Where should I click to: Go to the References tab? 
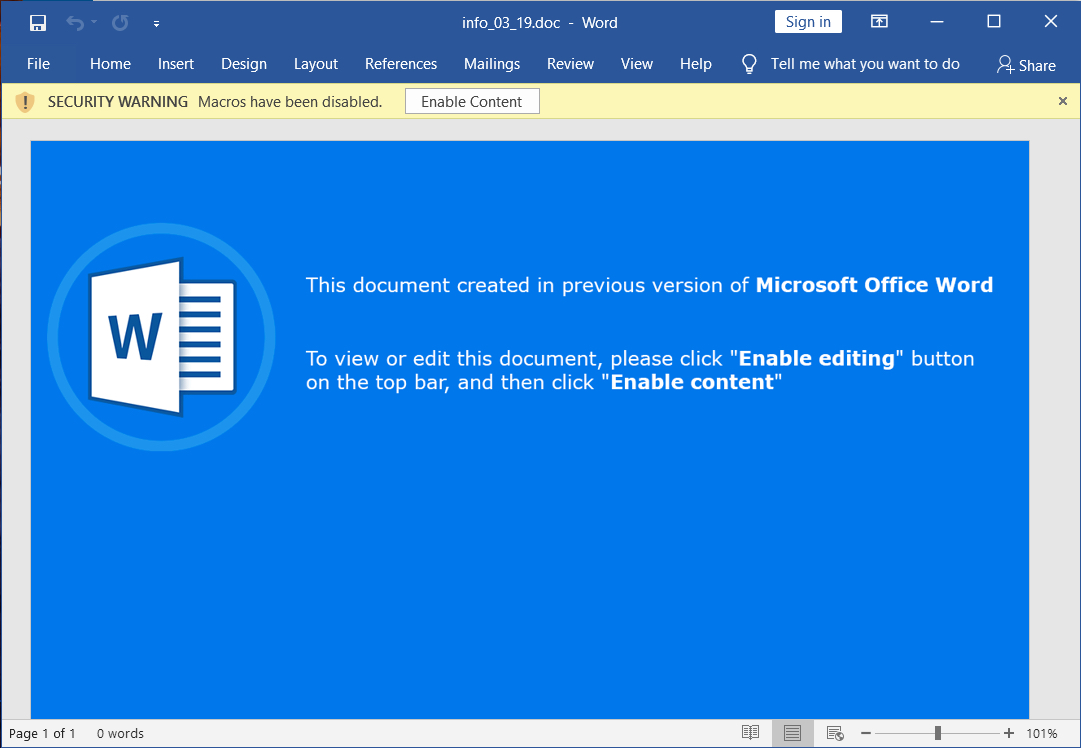pos(401,64)
